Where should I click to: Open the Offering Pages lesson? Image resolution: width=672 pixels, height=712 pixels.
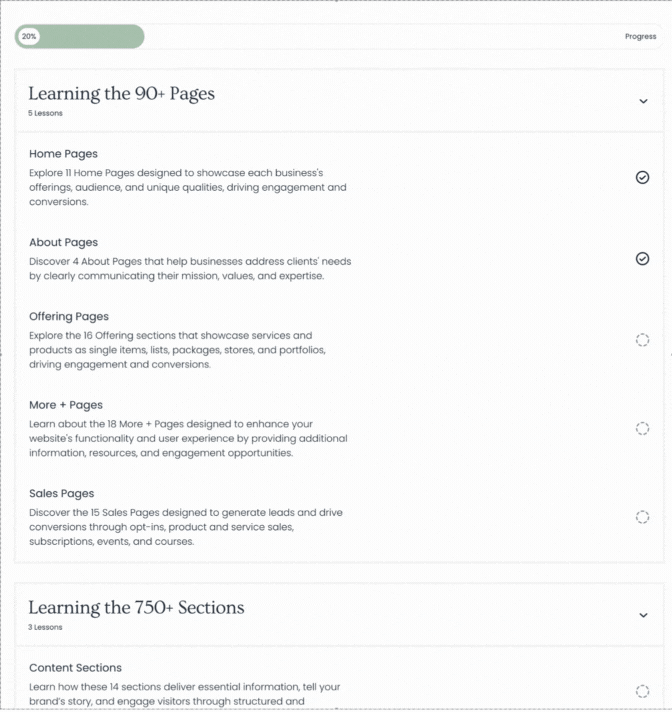[x=69, y=316]
